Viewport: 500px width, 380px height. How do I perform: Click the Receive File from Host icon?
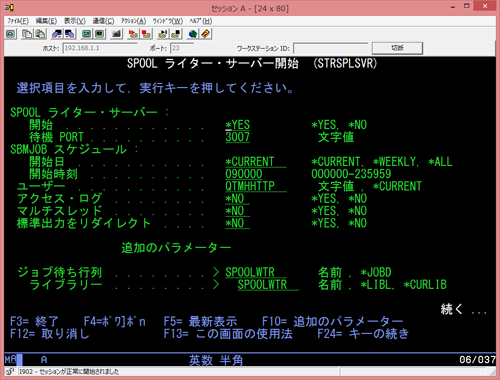click(x=70, y=34)
